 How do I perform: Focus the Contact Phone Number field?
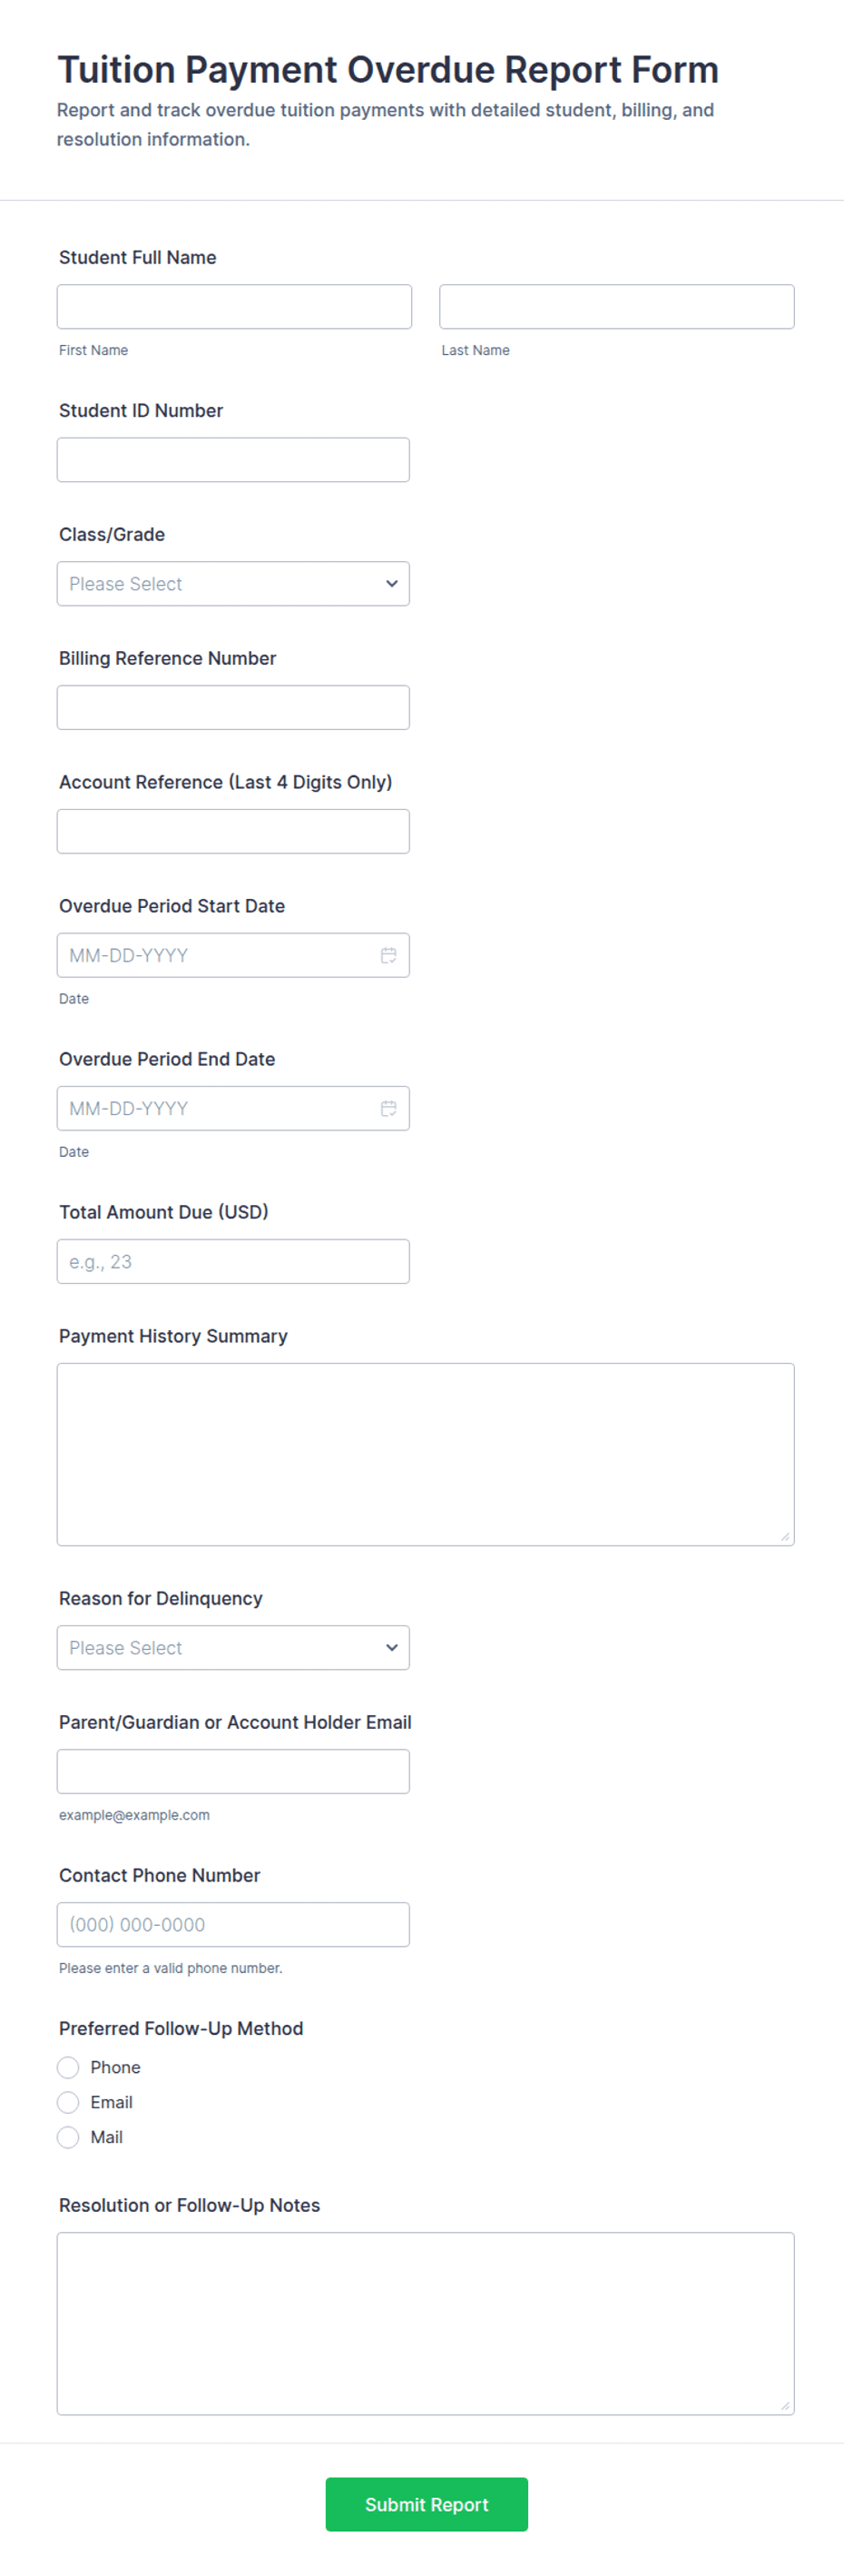pos(233,1925)
